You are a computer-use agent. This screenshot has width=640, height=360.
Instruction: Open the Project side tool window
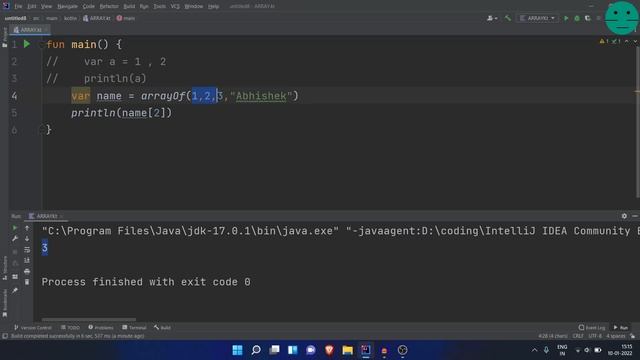tap(4, 38)
